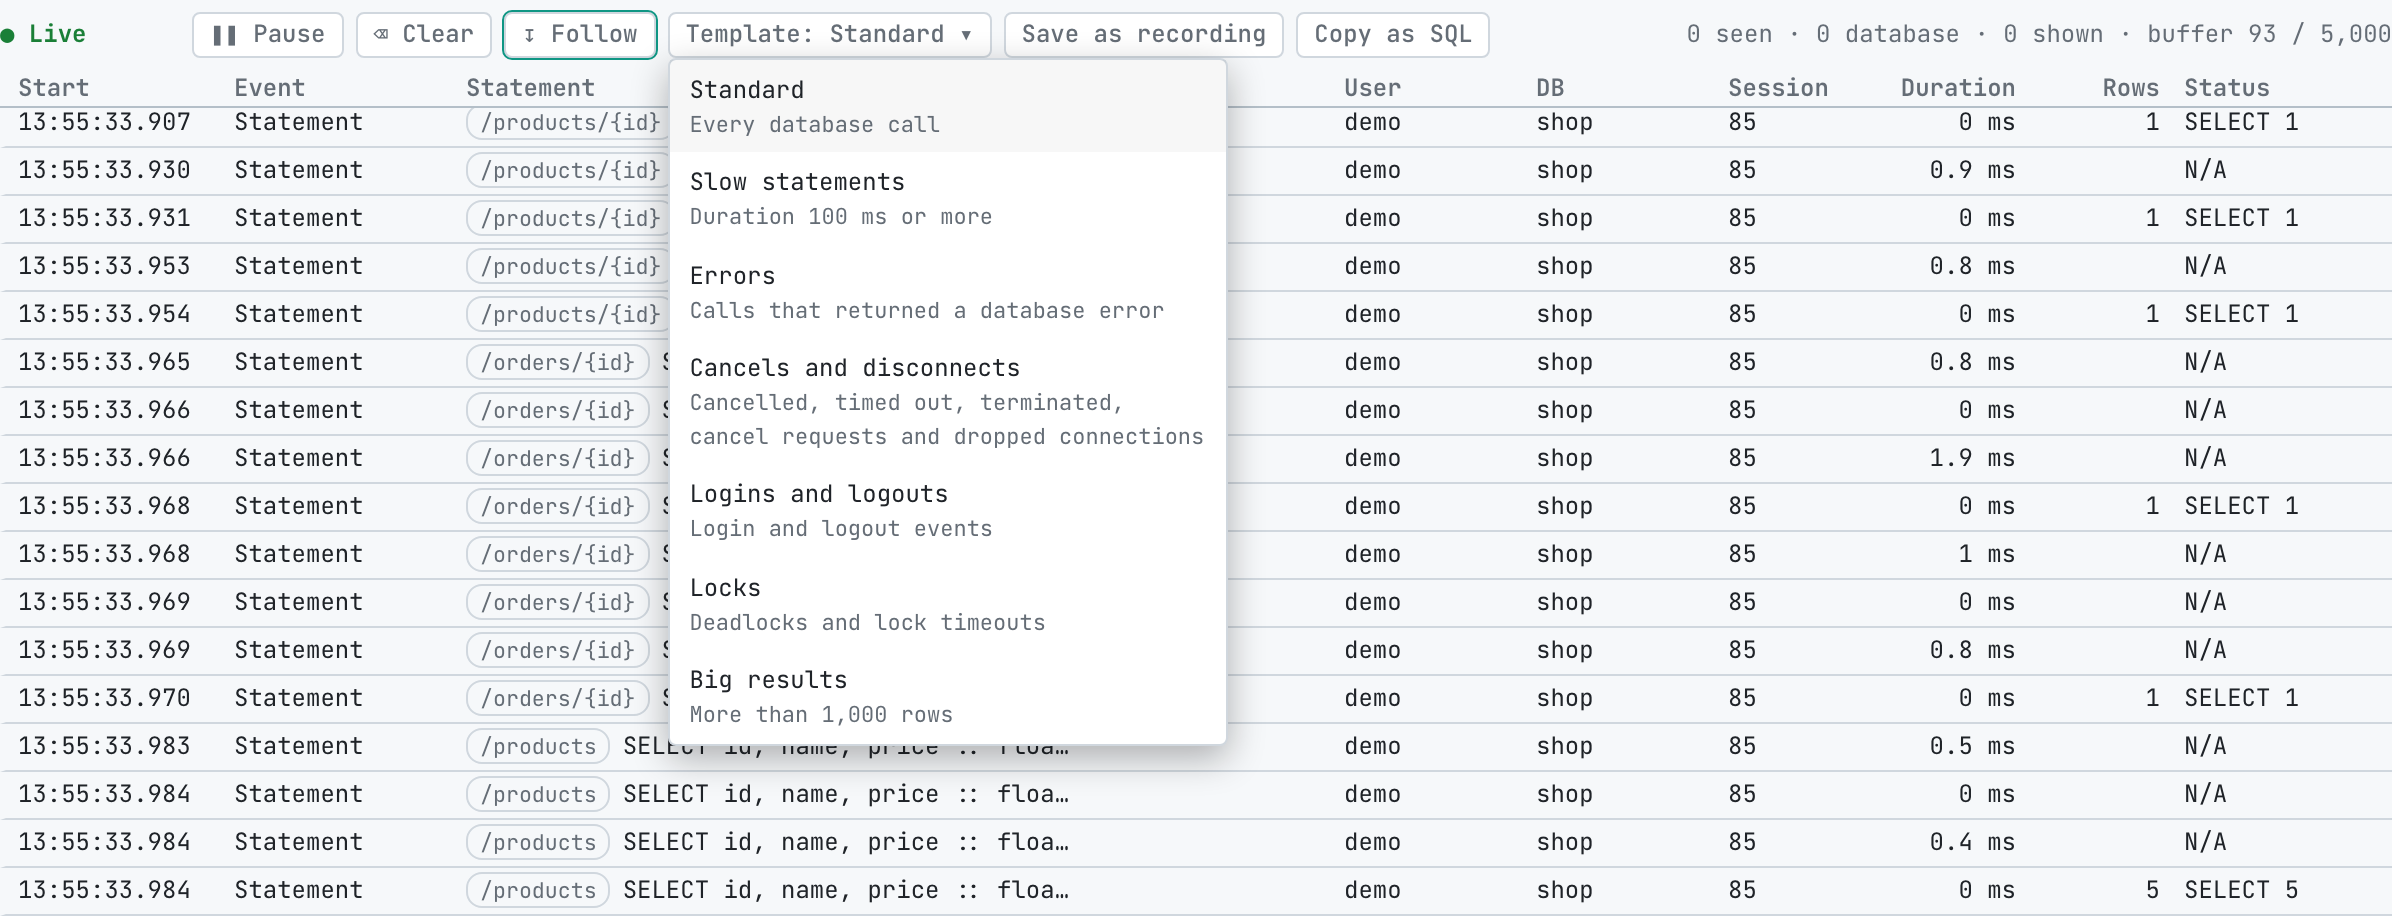Click Copy as SQL
The width and height of the screenshot is (2392, 916).
click(1393, 35)
